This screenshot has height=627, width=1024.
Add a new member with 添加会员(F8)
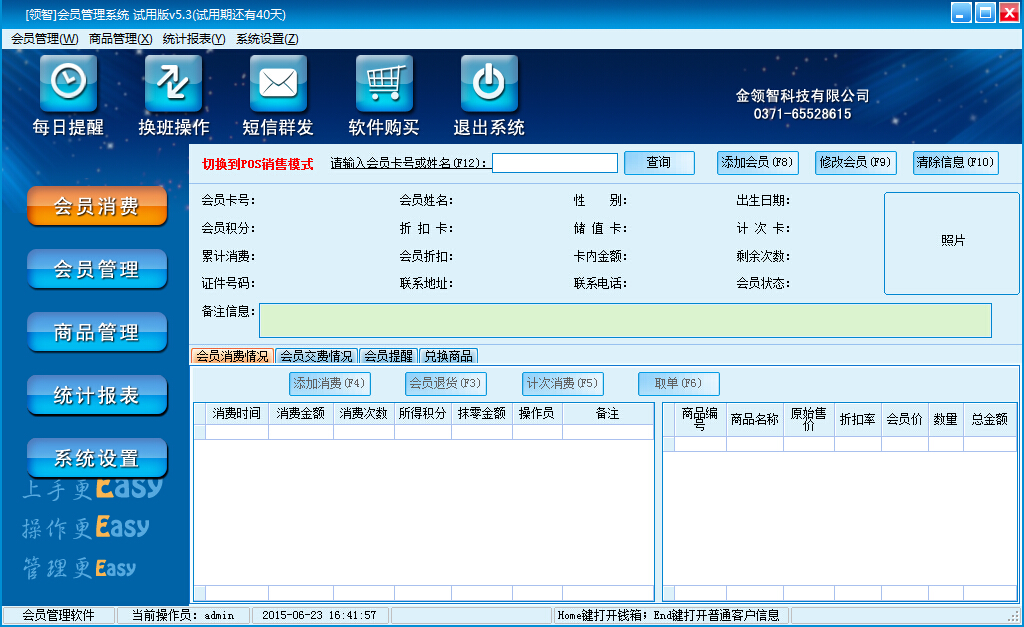click(x=757, y=163)
